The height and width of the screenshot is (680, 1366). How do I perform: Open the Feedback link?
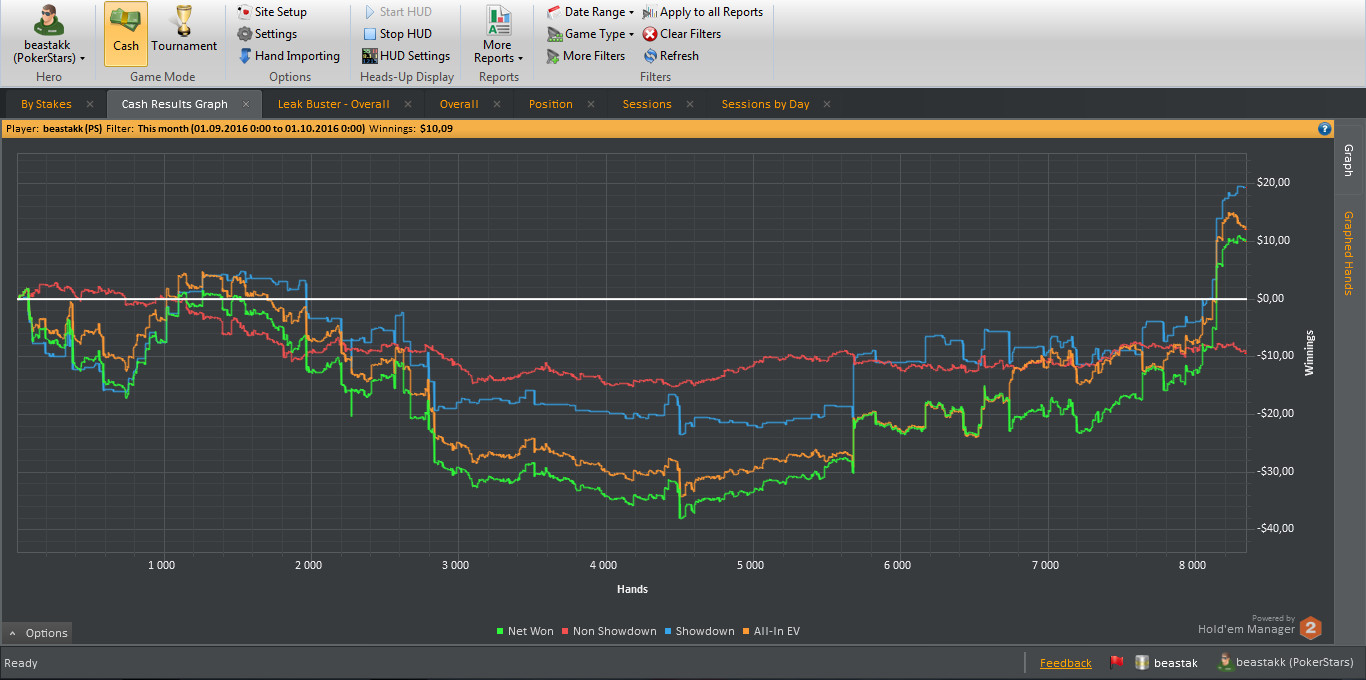1066,663
